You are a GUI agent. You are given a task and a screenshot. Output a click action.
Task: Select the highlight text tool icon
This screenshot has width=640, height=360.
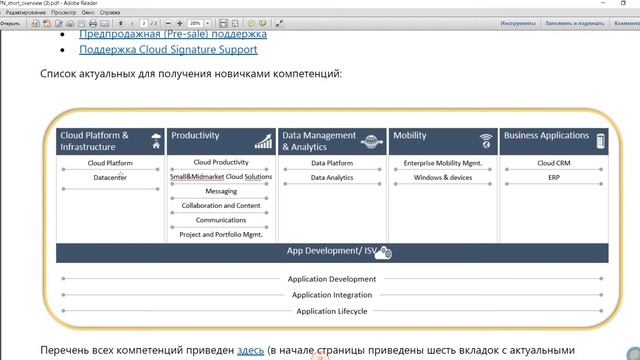tap(263, 24)
